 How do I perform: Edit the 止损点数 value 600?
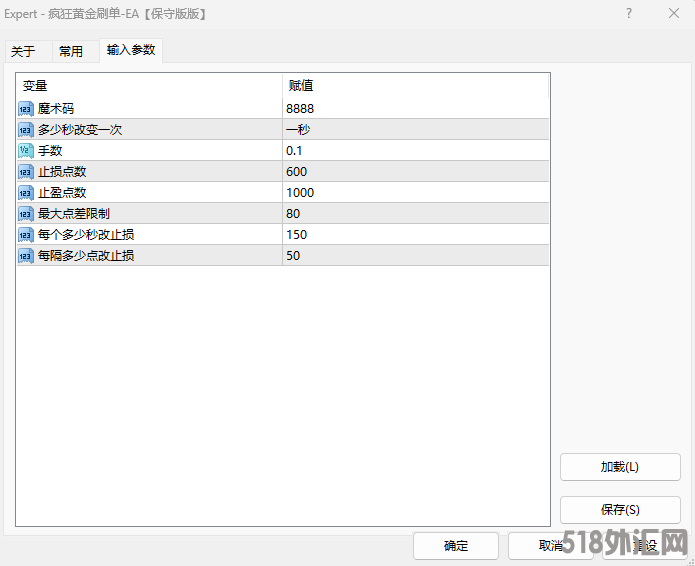(x=415, y=172)
